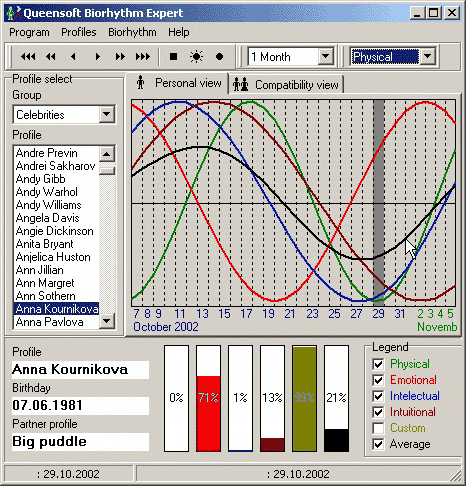Close the Biorhythm Expert window

(452, 13)
